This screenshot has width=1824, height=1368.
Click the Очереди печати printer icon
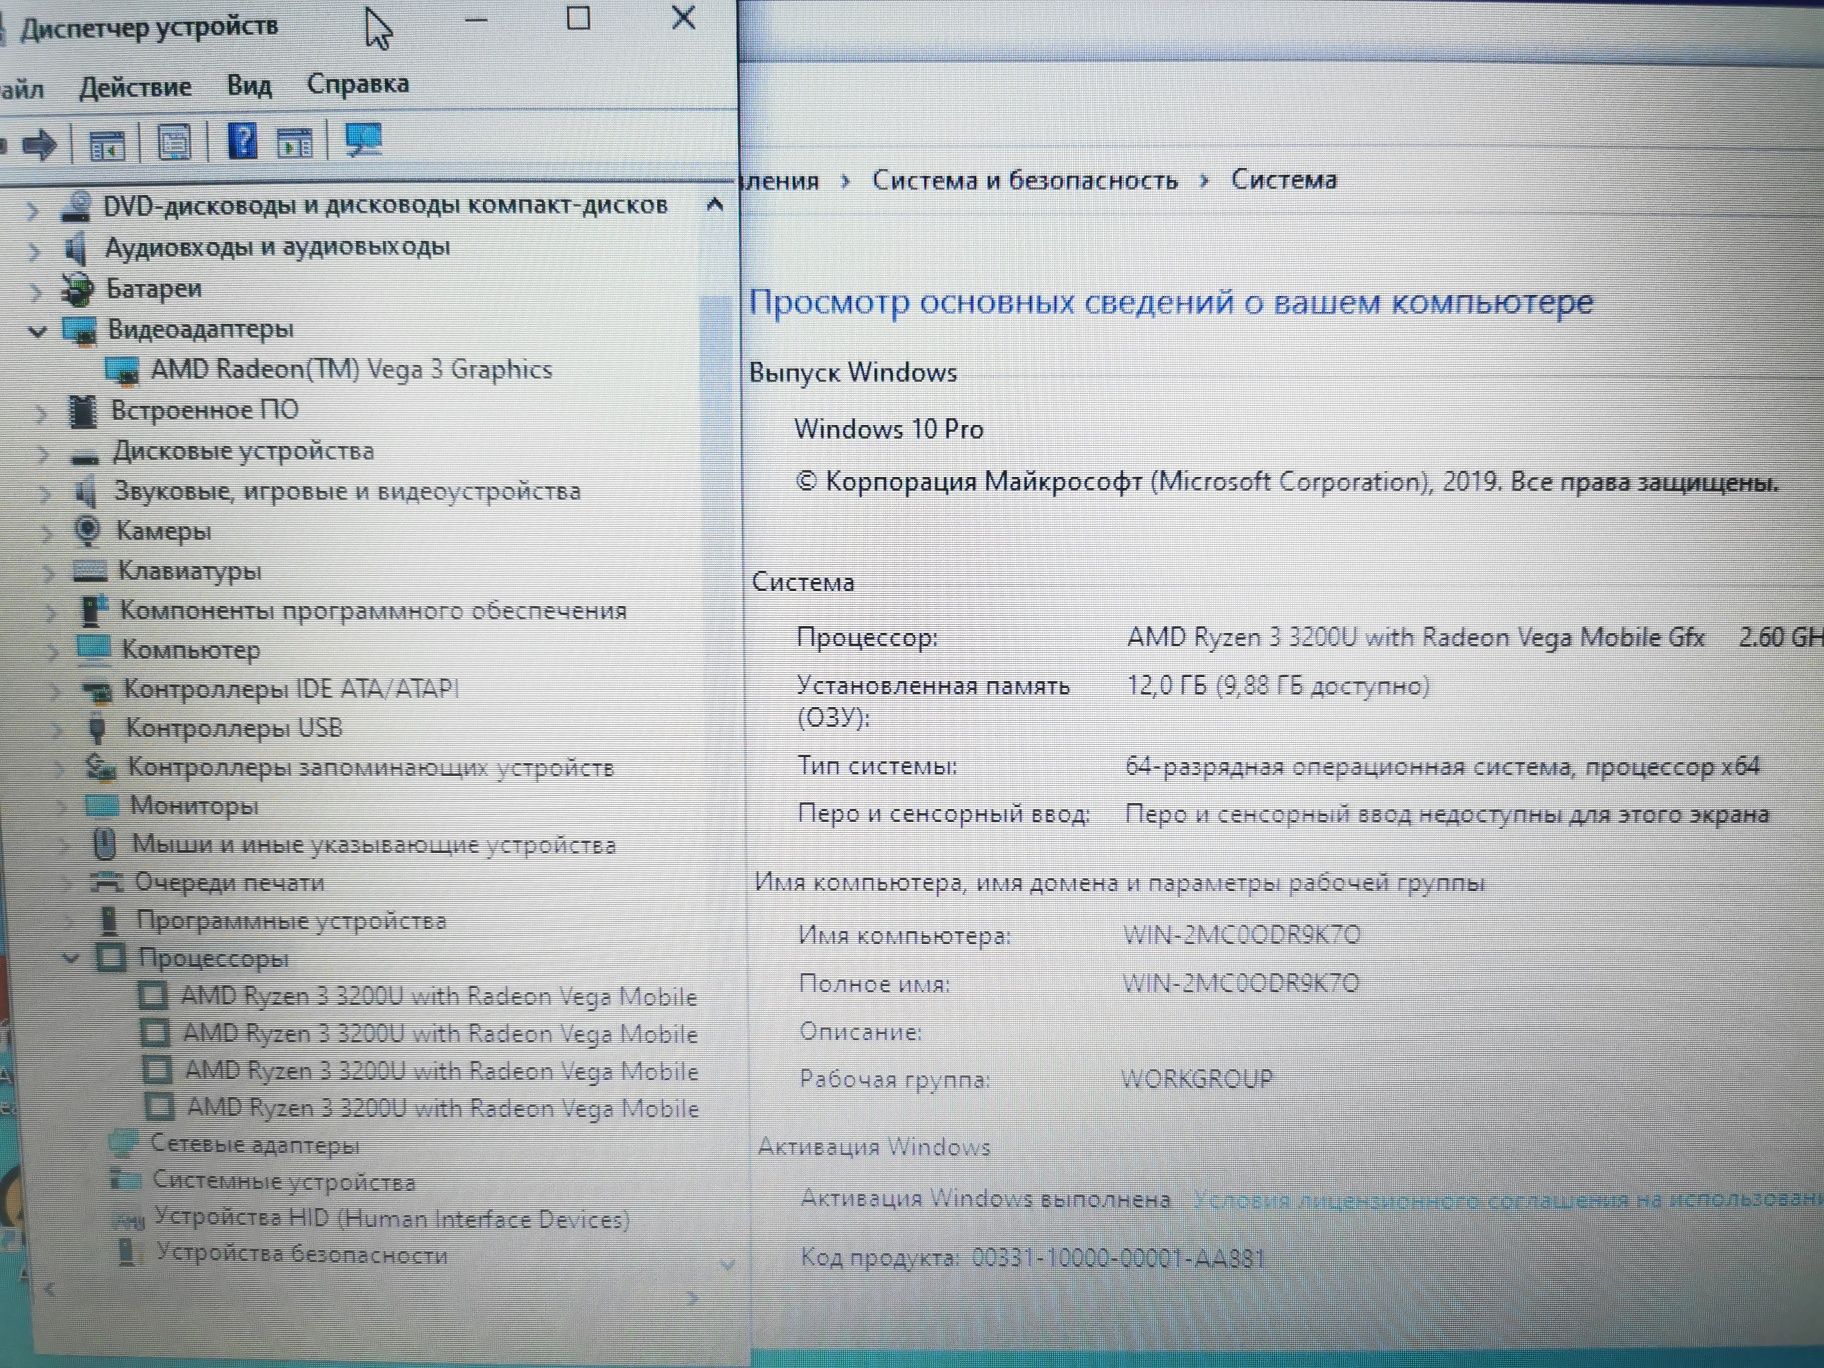coord(106,881)
